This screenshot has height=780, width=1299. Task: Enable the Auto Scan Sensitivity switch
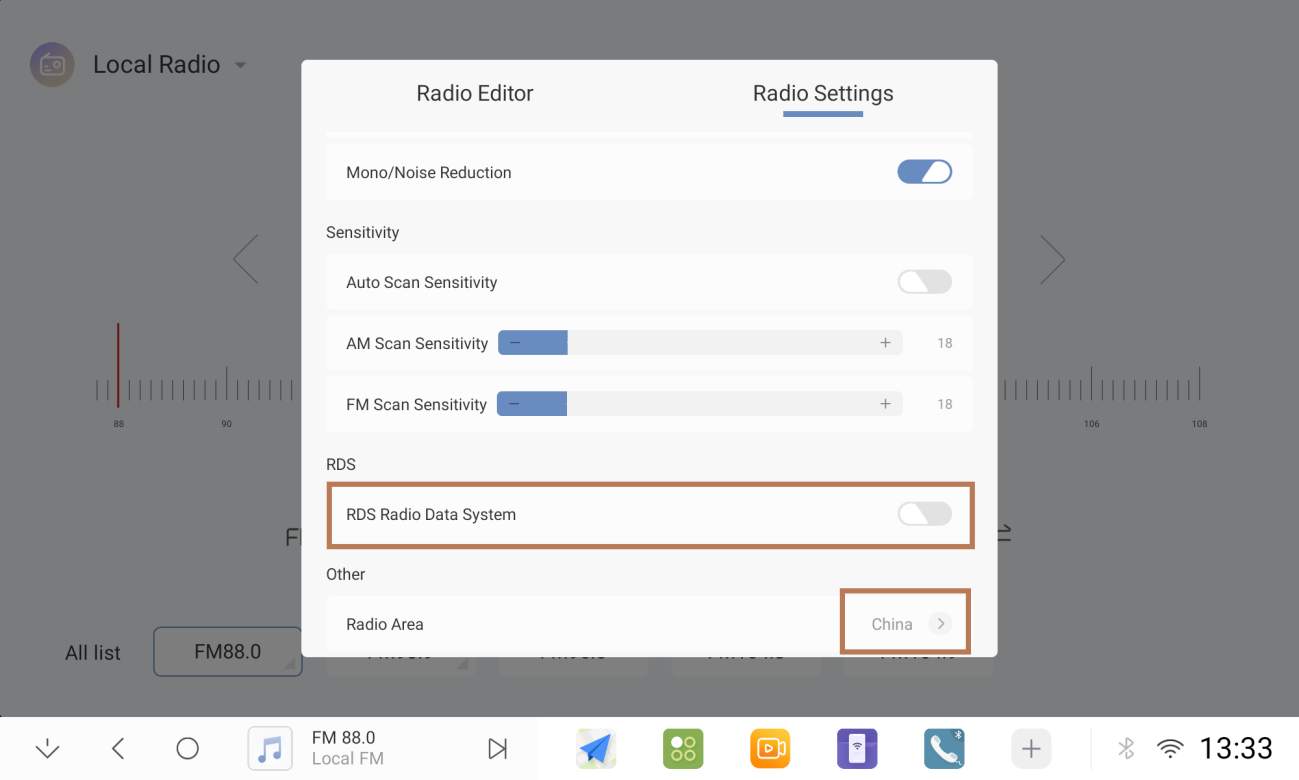click(x=924, y=282)
